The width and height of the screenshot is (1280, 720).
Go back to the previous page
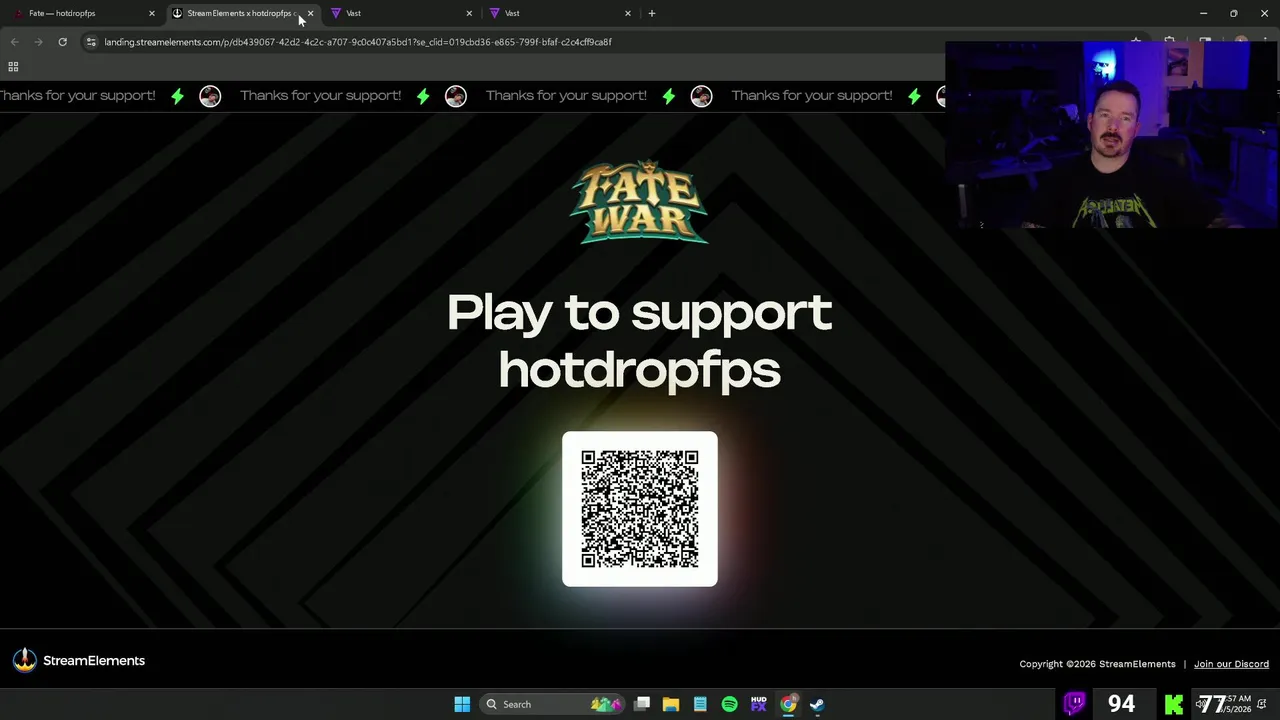coord(14,42)
